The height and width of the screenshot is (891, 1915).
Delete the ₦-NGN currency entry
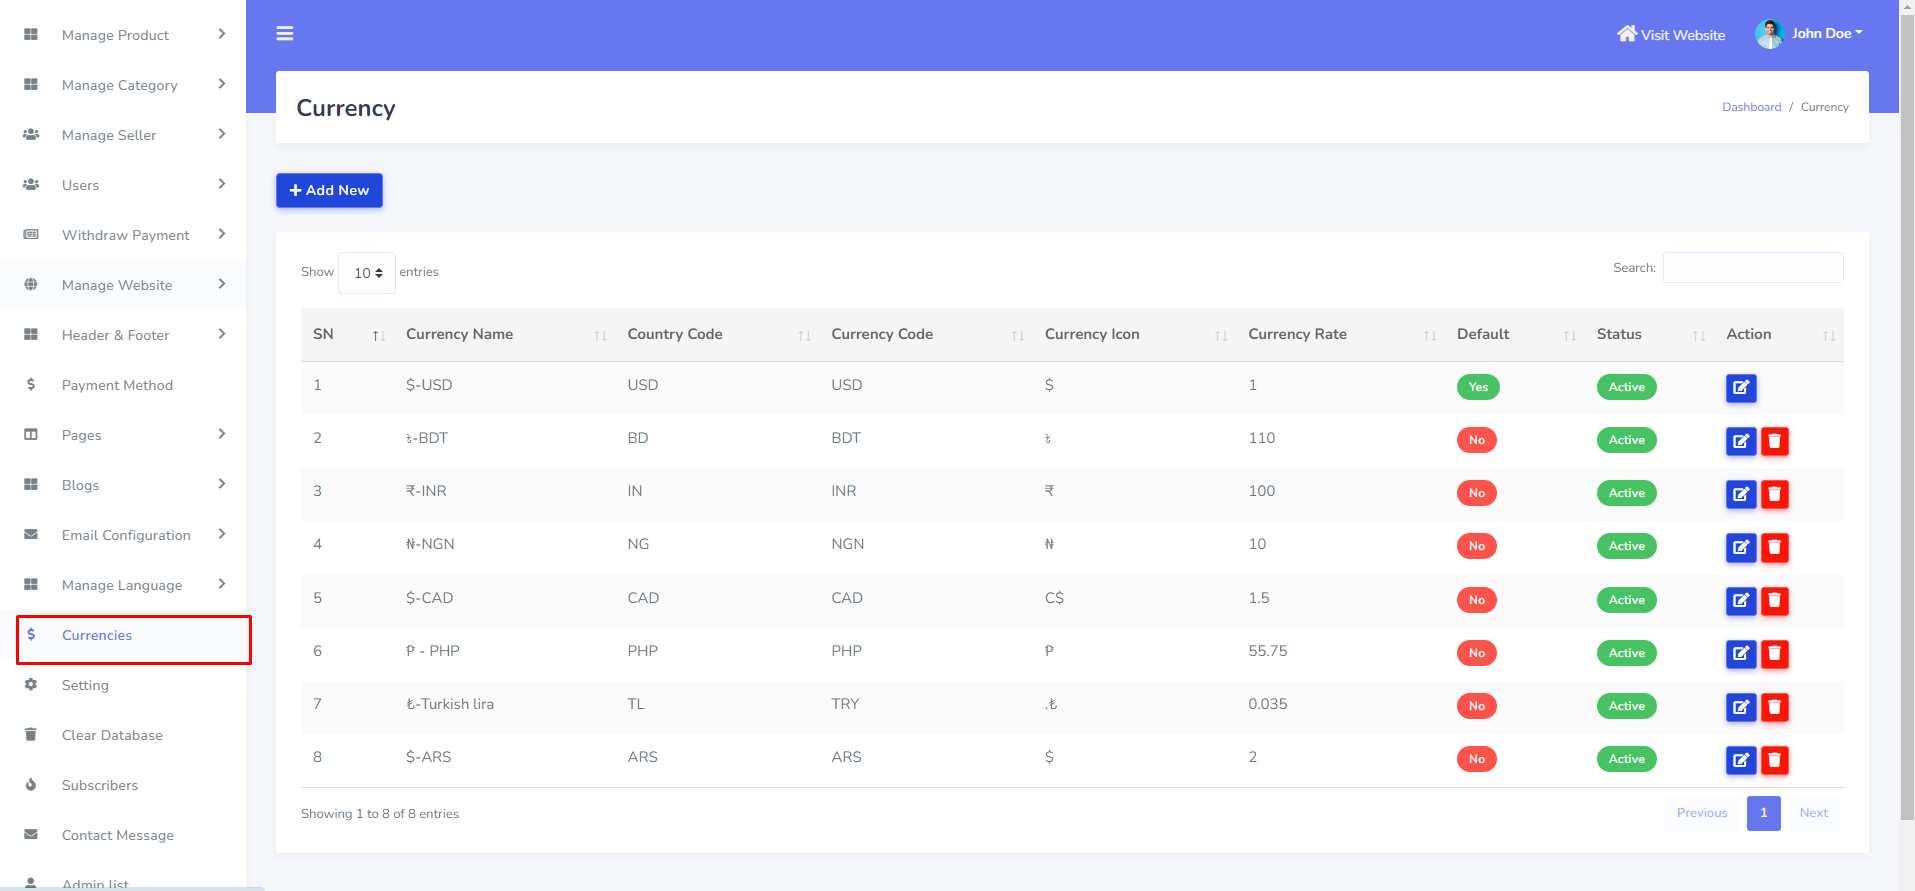1774,547
